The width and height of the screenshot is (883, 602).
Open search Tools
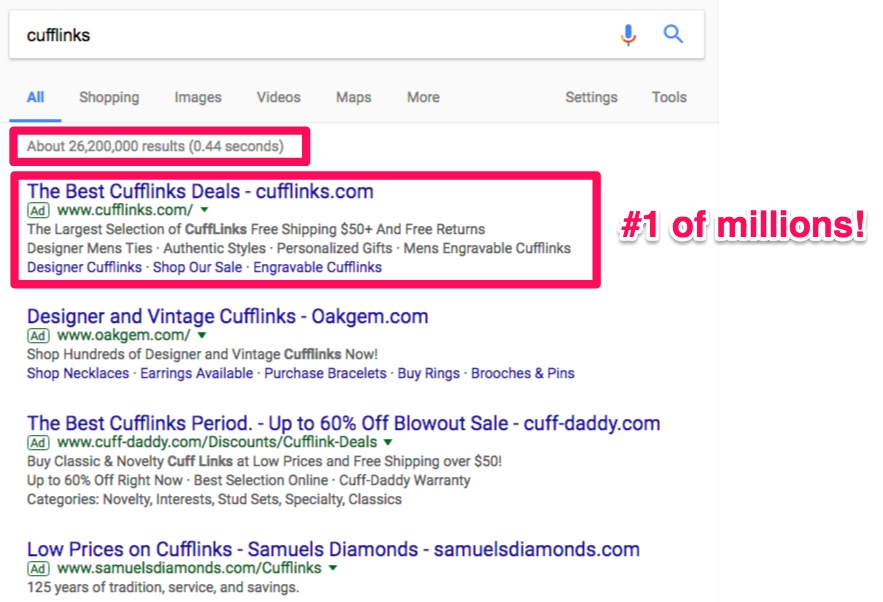[669, 97]
